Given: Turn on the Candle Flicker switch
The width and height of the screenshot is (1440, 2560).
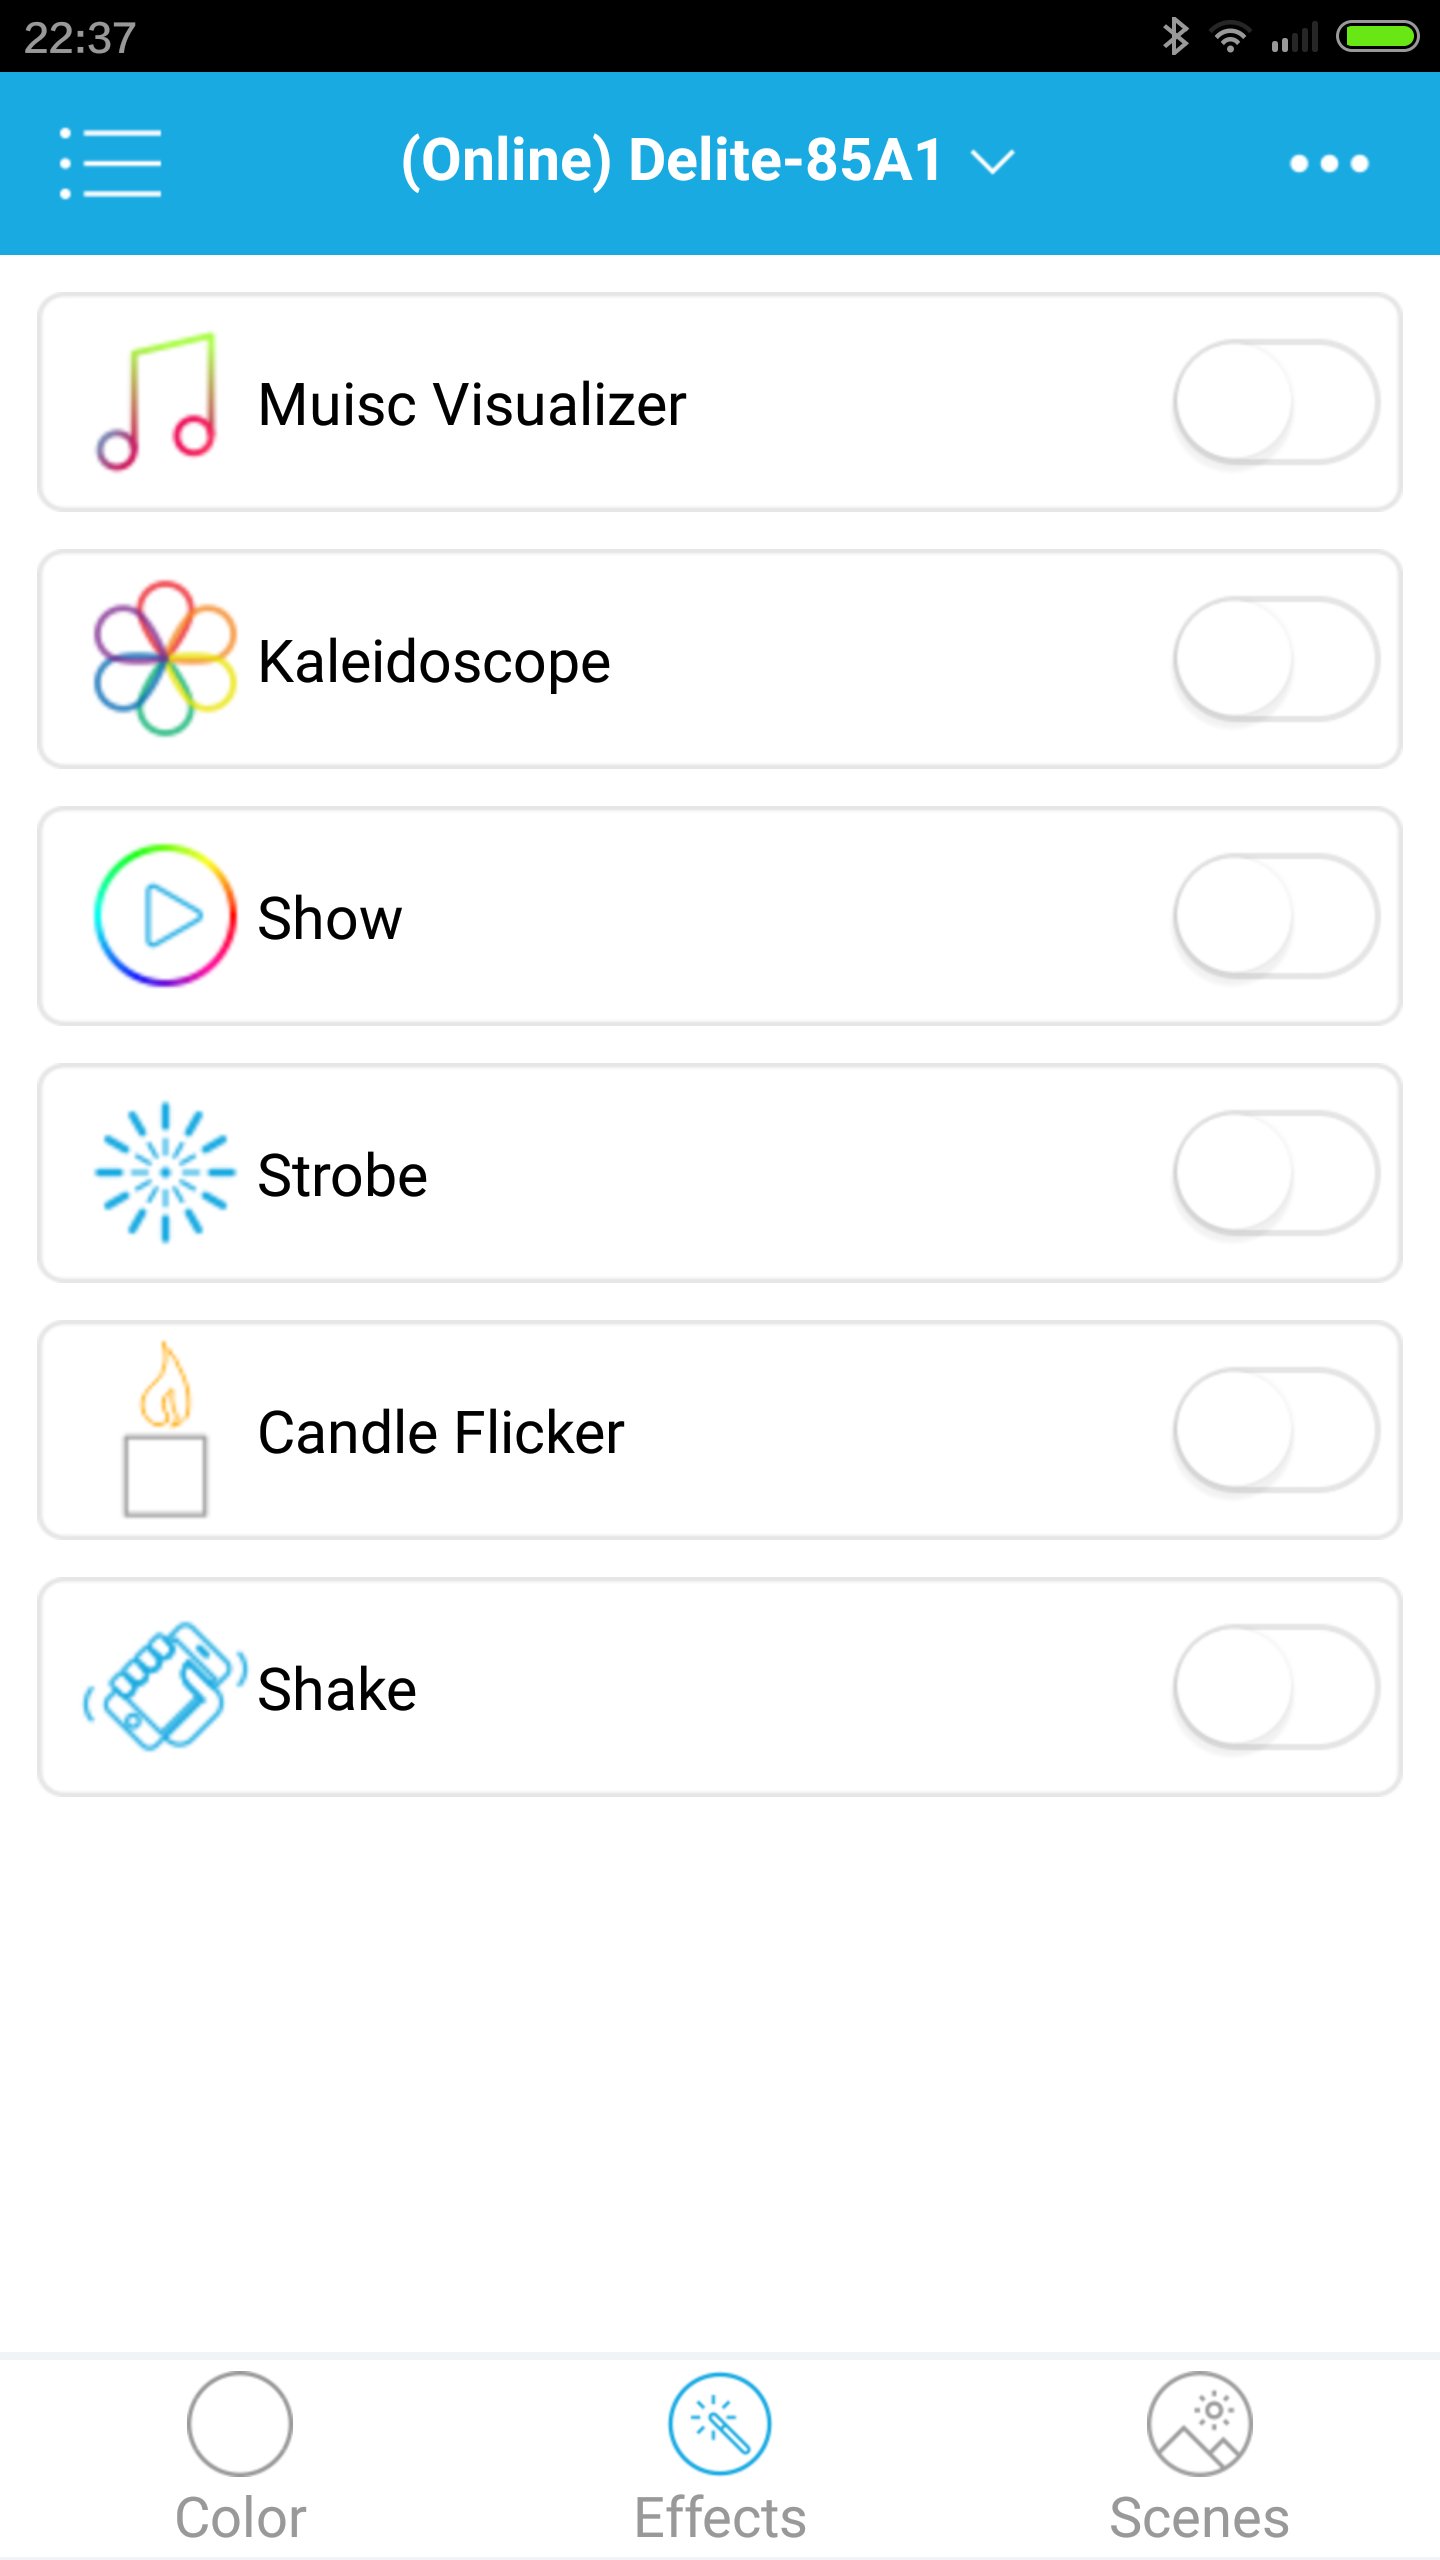Looking at the screenshot, I should click(1275, 1430).
